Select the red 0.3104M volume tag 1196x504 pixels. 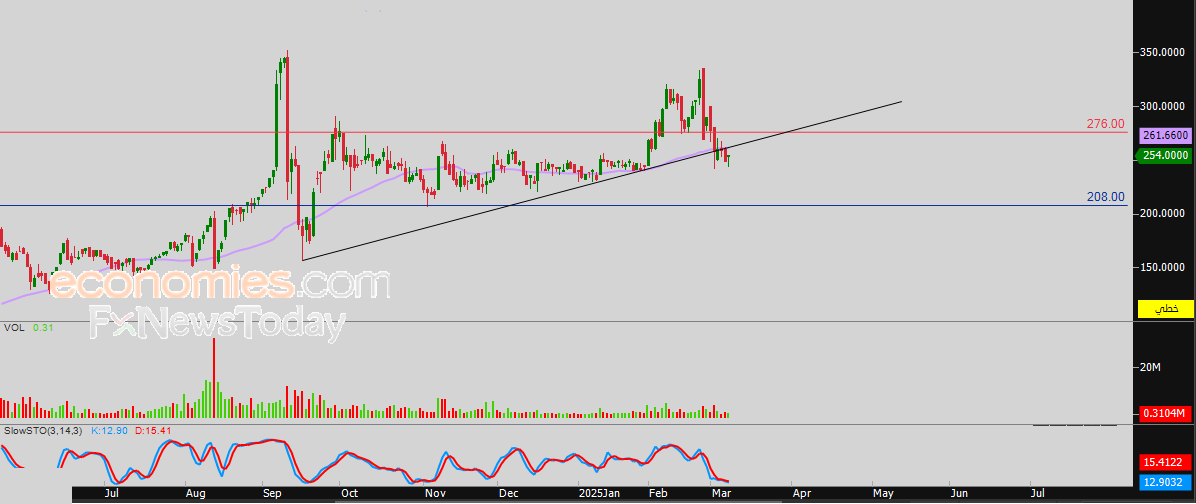coord(1164,414)
